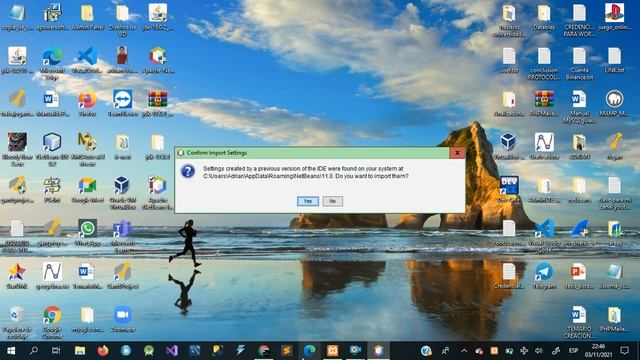
Task: Open the Recycle Bin on the desktop
Action: (17, 322)
